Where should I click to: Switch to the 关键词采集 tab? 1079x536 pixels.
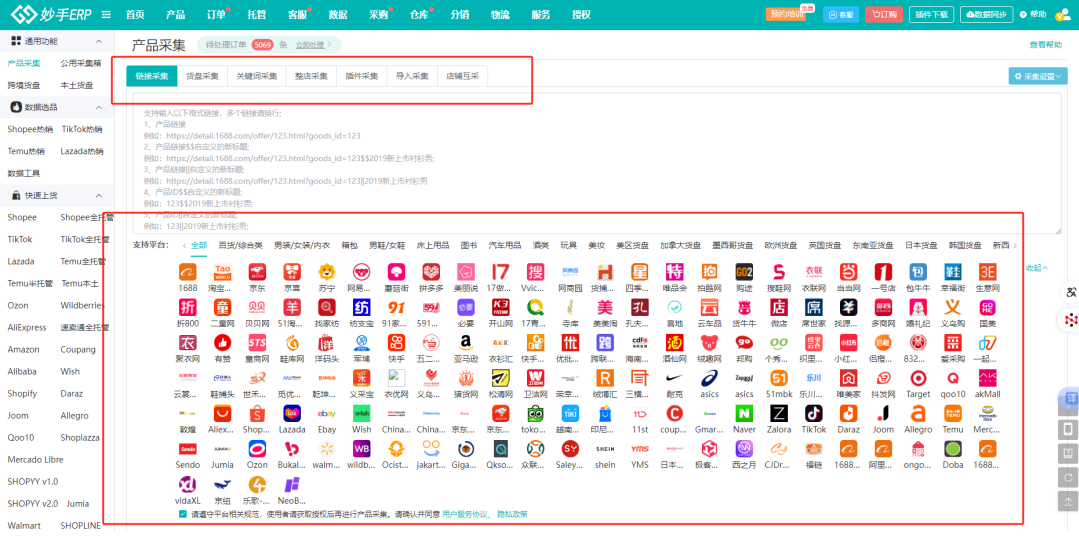coord(257,76)
